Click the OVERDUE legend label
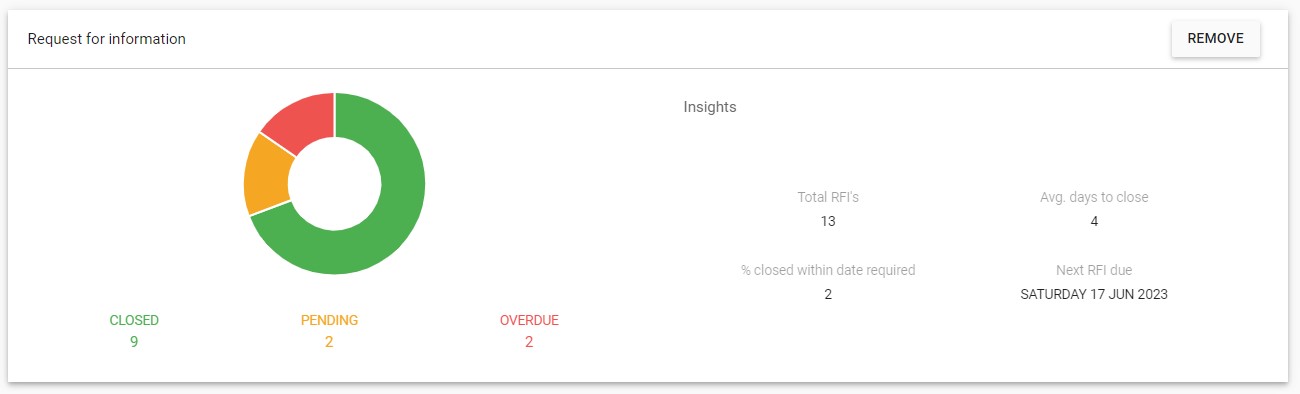The height and width of the screenshot is (394, 1300). pyautogui.click(x=529, y=321)
